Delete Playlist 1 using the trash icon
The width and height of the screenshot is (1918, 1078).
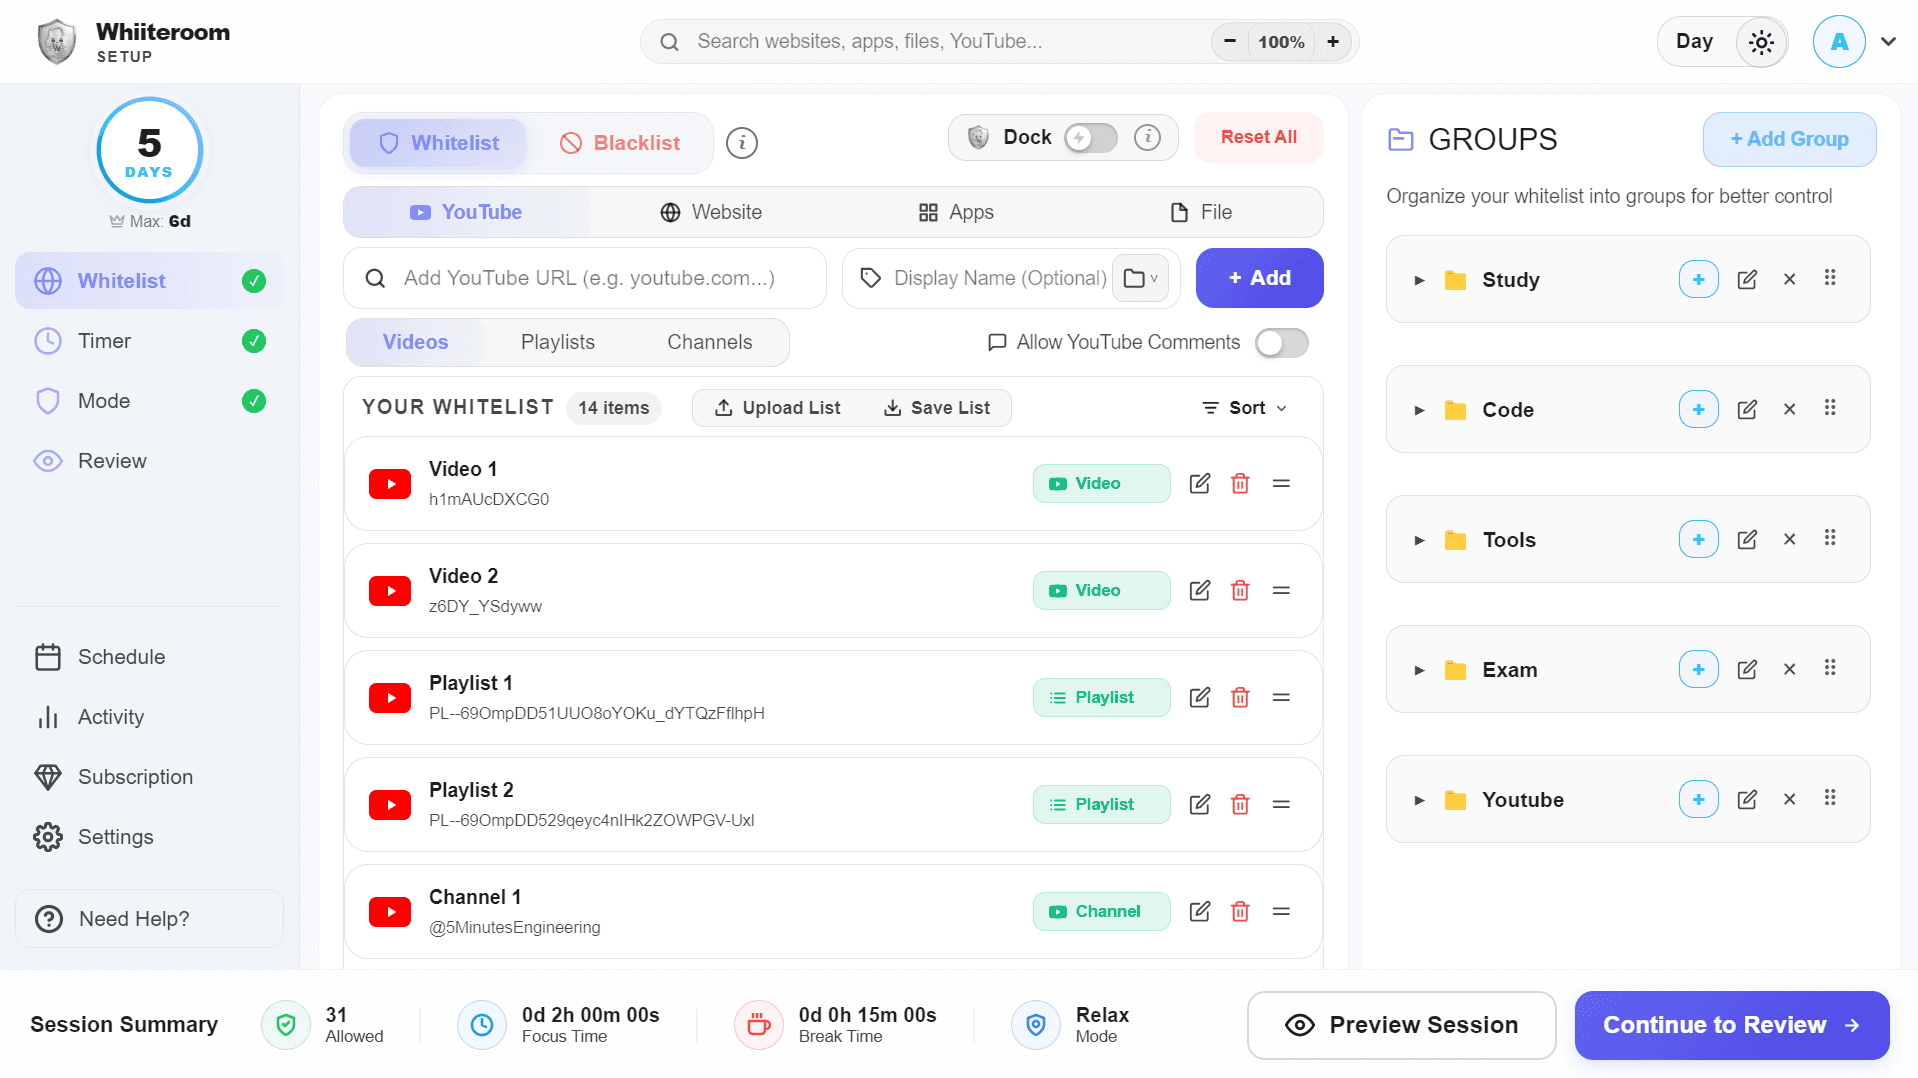pyautogui.click(x=1240, y=698)
